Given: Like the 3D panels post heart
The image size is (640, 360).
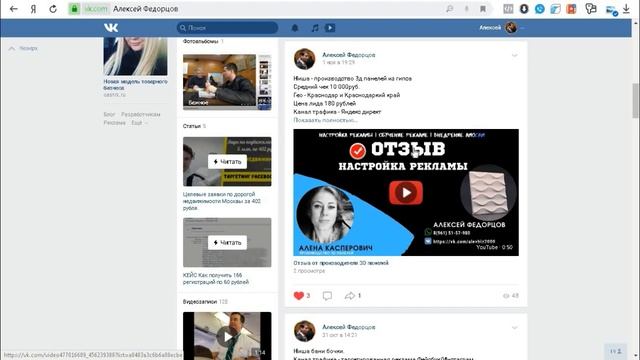Looking at the screenshot, I should click(x=299, y=296).
